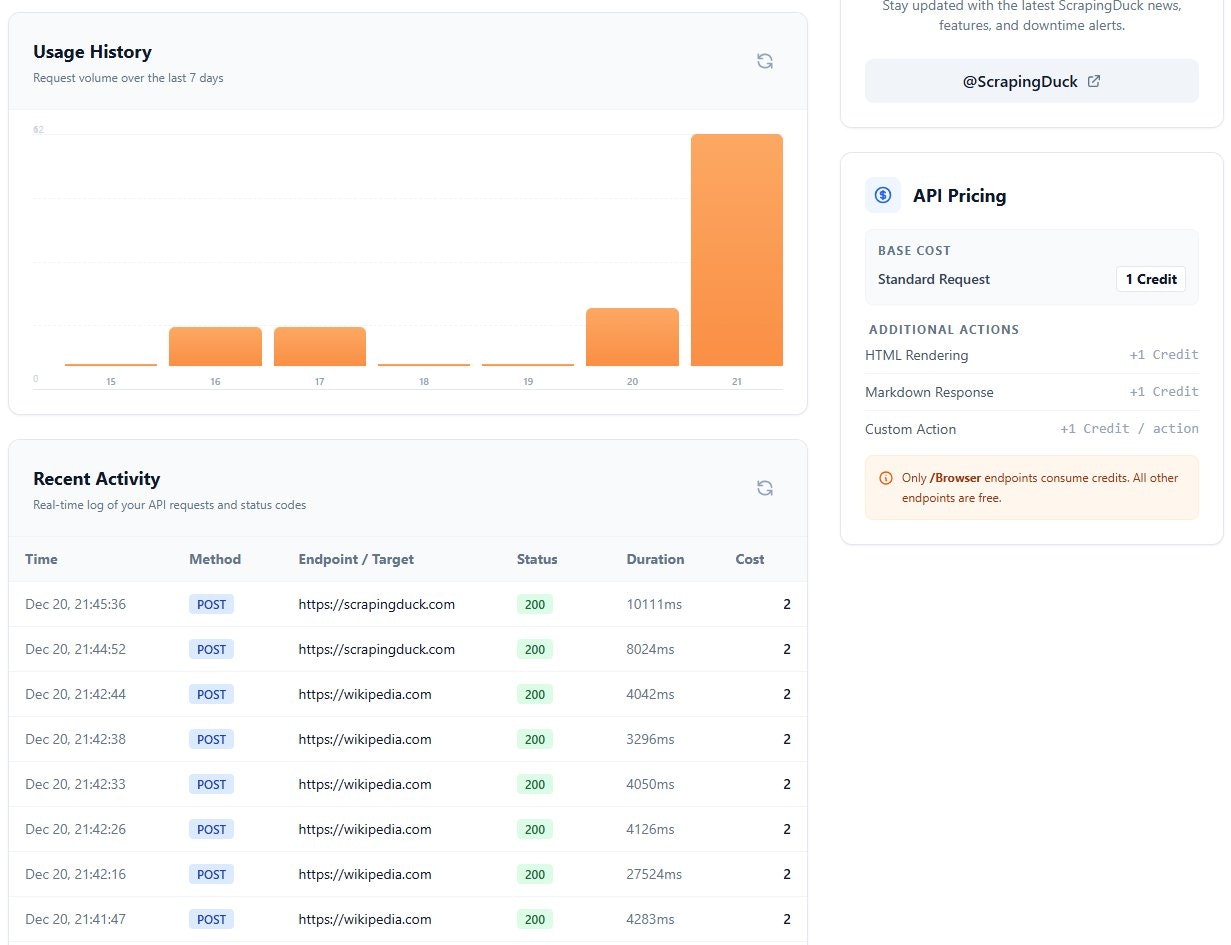
Task: Click the Custom Action pricing row
Action: (1032, 429)
